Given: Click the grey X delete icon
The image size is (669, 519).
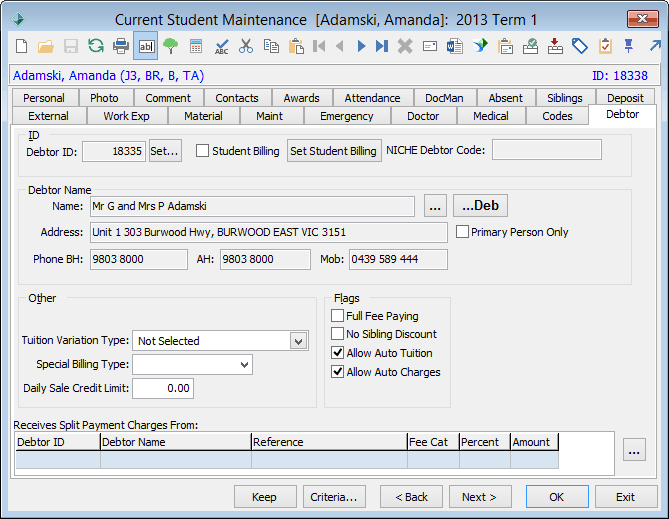Looking at the screenshot, I should (405, 46).
